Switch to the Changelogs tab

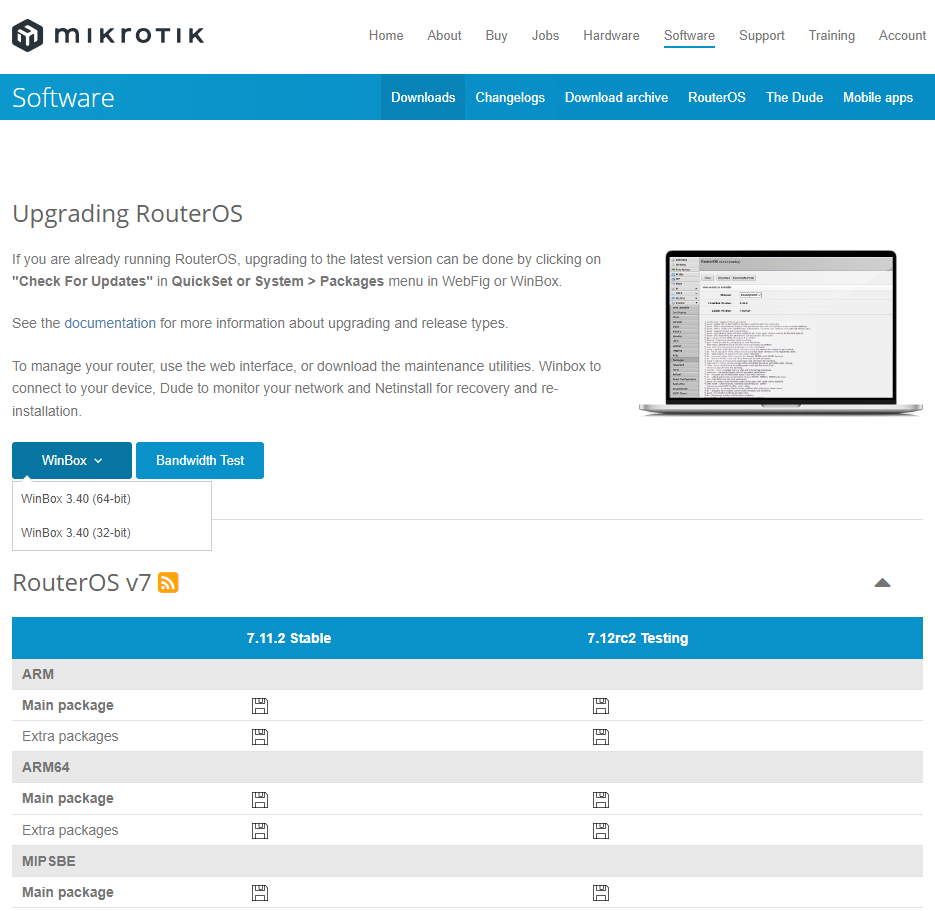[x=510, y=97]
